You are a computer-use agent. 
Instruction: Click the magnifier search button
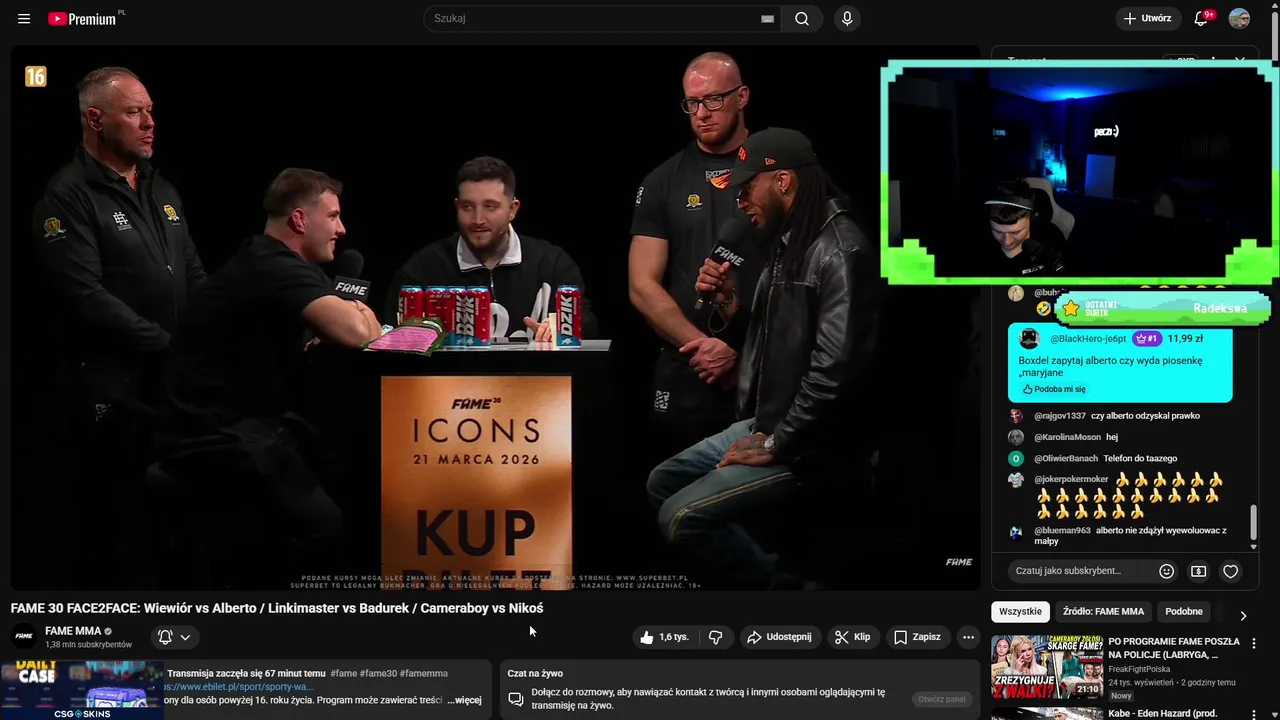tap(802, 18)
